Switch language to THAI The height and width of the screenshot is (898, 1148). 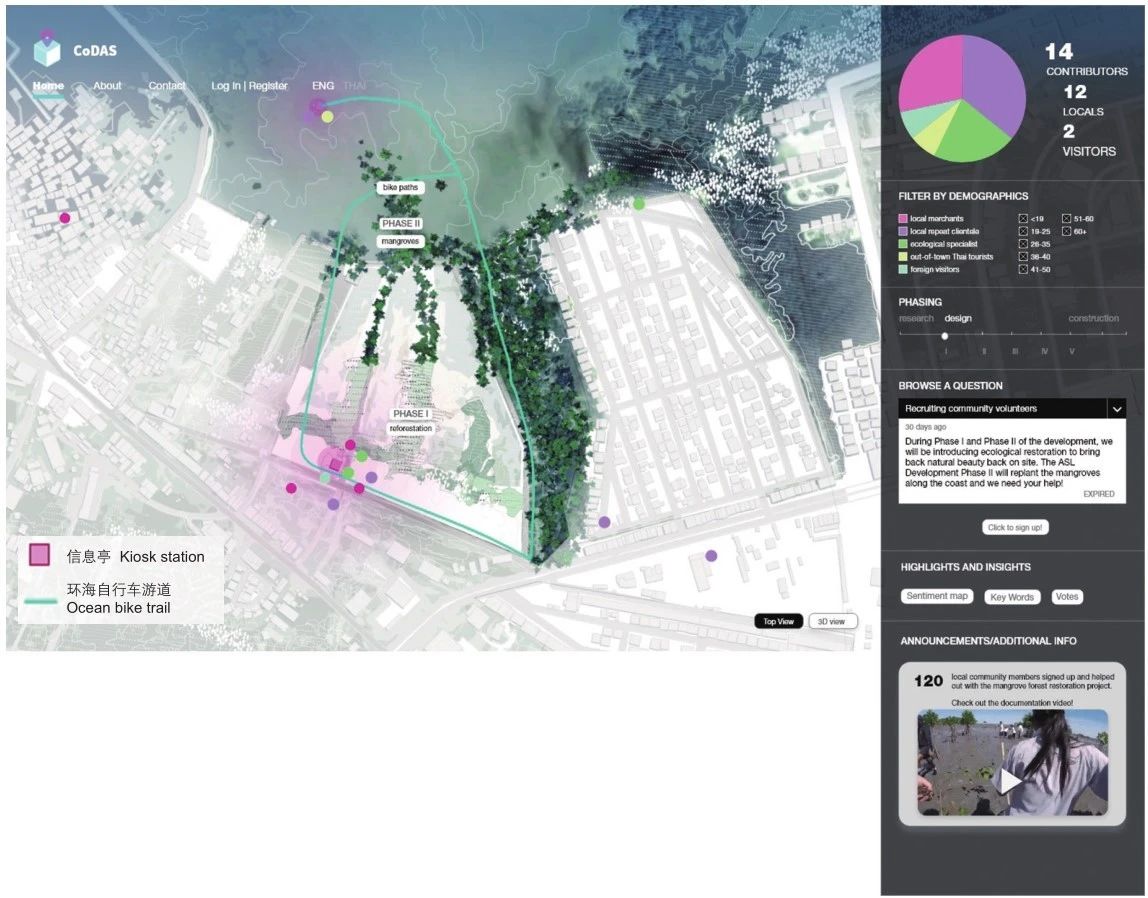coord(354,86)
